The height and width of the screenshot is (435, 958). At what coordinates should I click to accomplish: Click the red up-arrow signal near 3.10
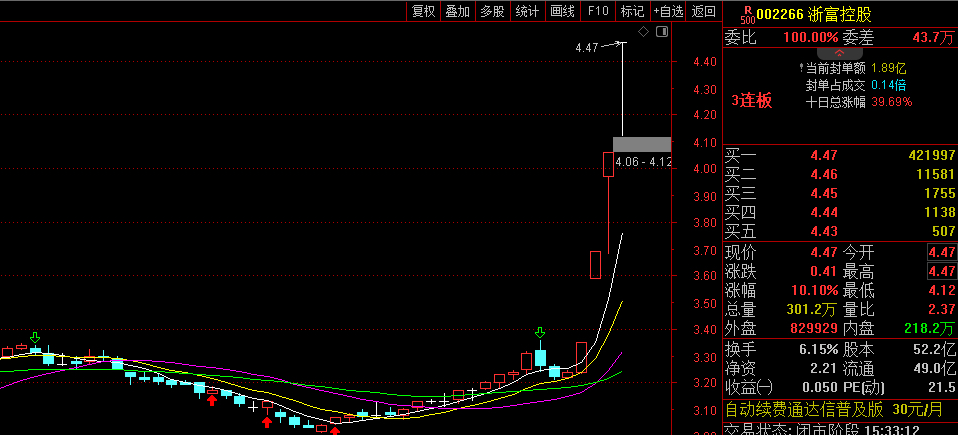coord(267,423)
